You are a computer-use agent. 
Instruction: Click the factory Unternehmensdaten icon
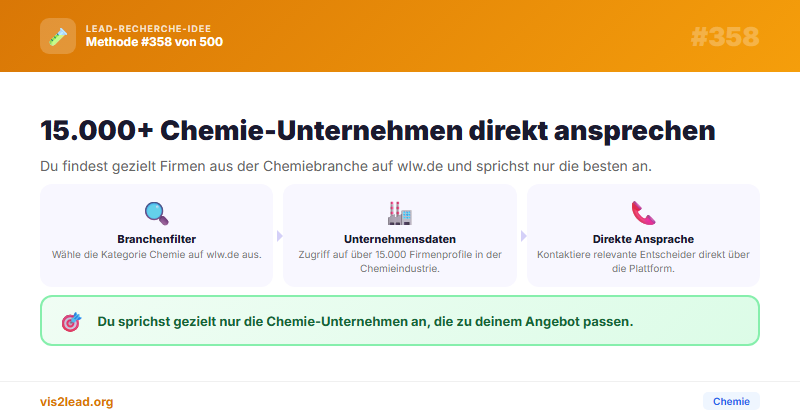(x=399, y=213)
